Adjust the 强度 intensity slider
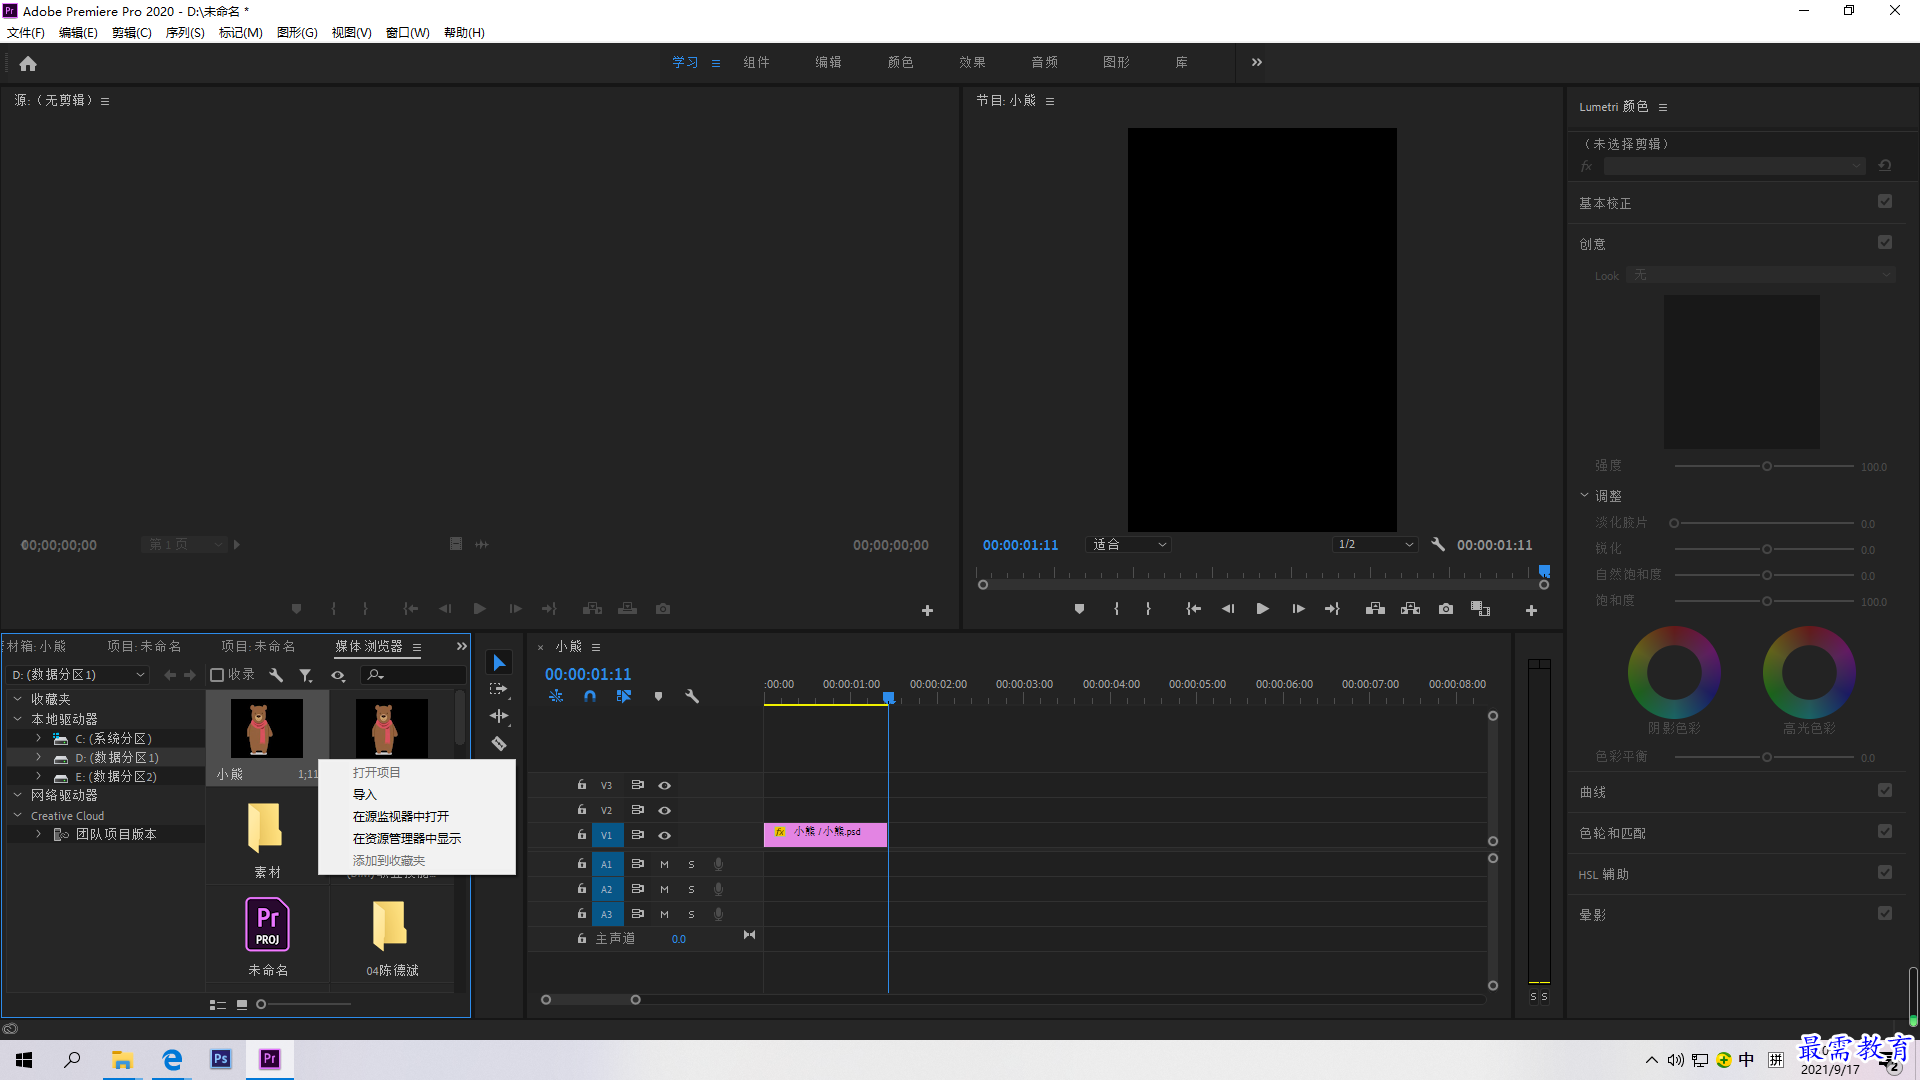This screenshot has height=1080, width=1920. click(x=1766, y=466)
